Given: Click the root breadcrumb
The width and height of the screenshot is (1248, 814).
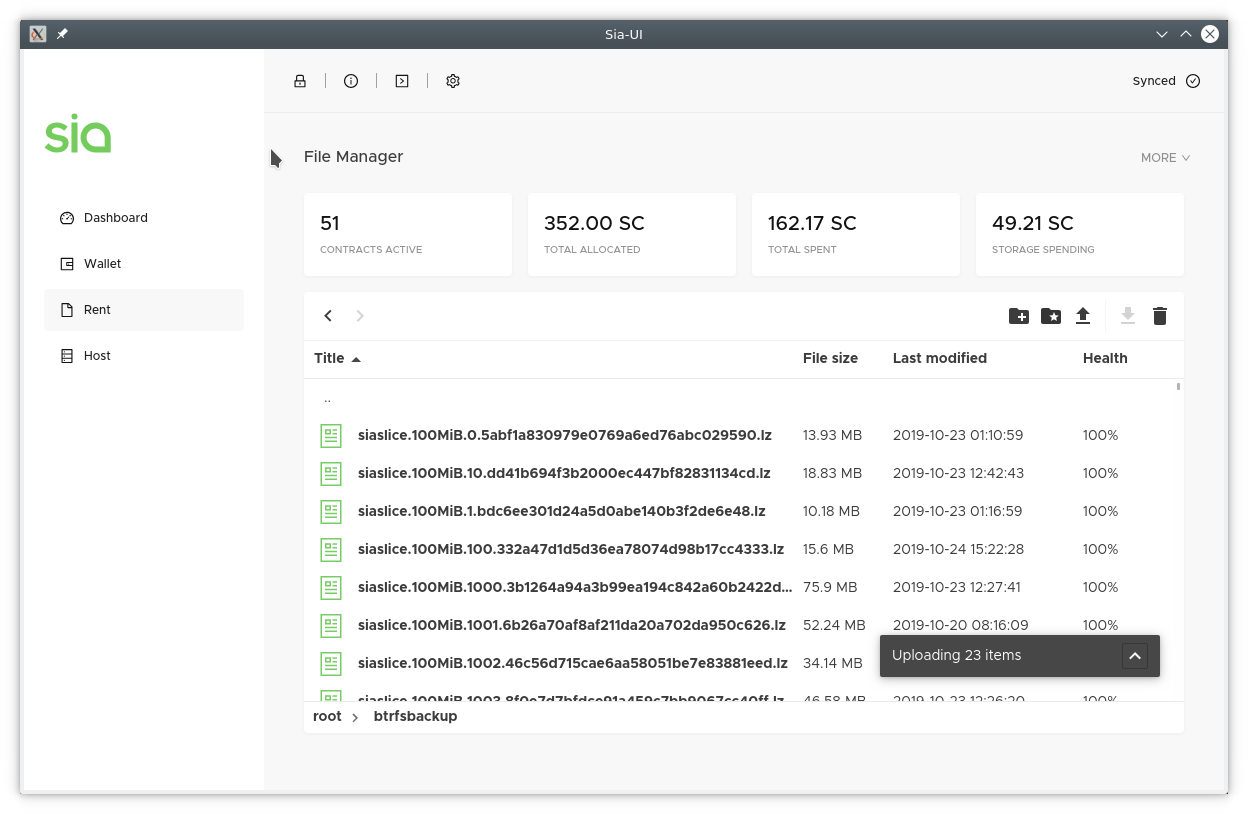Looking at the screenshot, I should click(x=327, y=717).
